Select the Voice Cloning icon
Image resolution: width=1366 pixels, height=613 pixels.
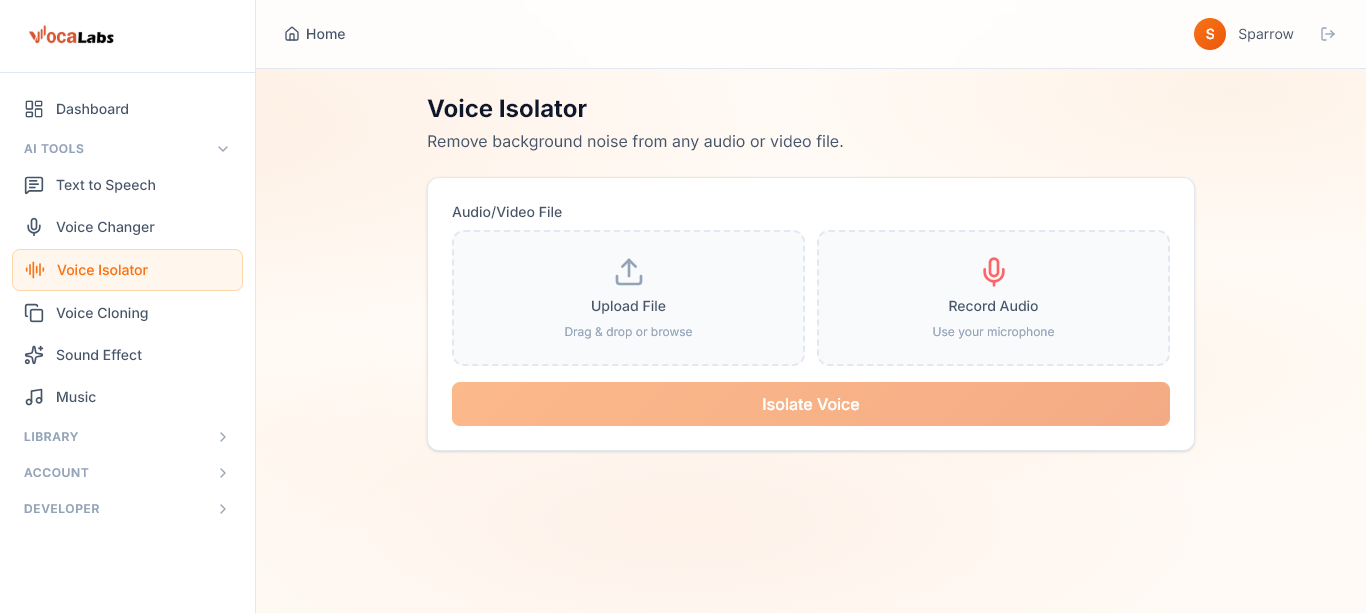click(x=33, y=312)
